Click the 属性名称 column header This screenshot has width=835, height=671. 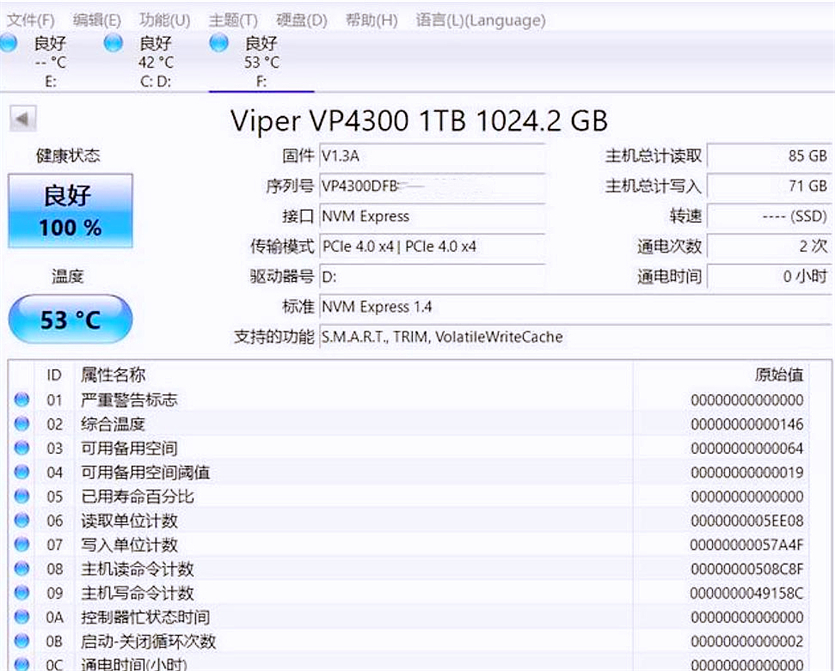(x=113, y=375)
